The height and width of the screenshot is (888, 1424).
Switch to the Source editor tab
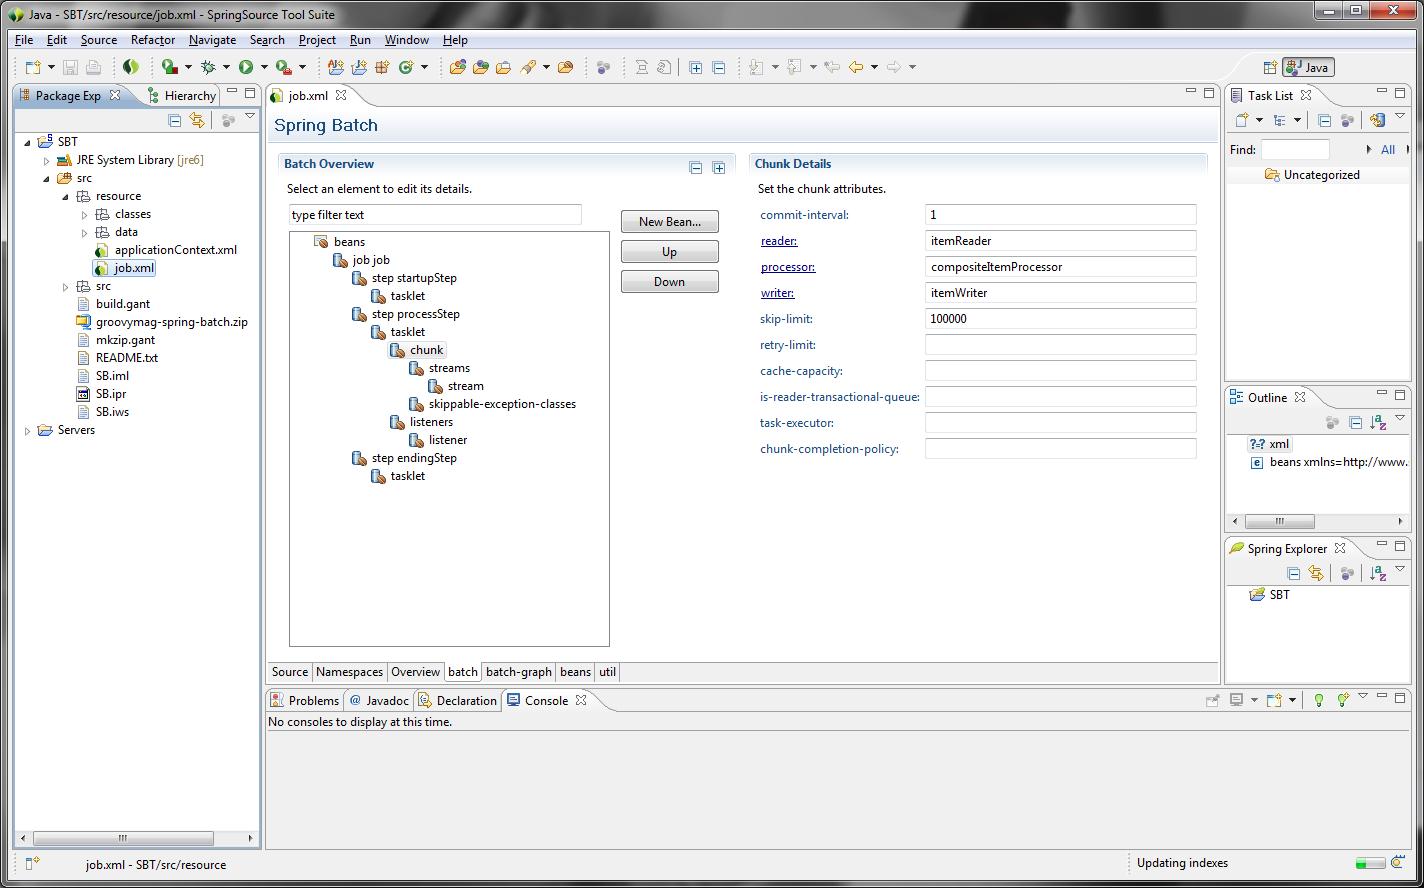pos(290,672)
